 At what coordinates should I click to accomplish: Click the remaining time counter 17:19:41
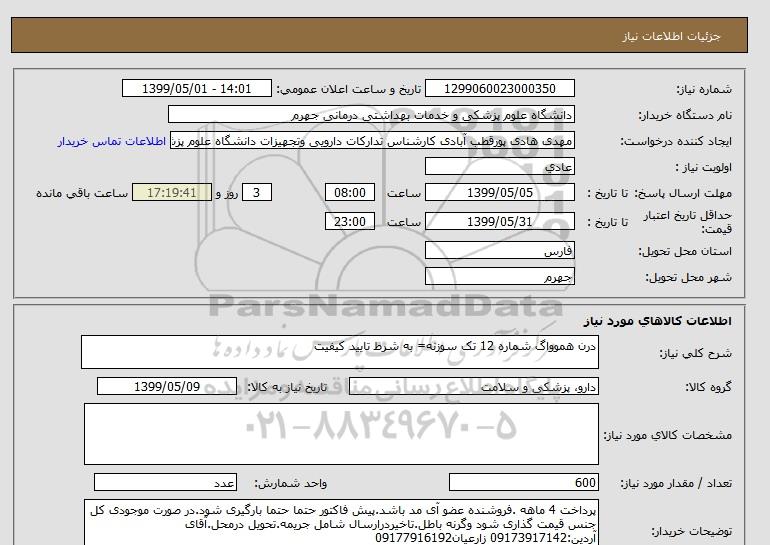(x=172, y=192)
